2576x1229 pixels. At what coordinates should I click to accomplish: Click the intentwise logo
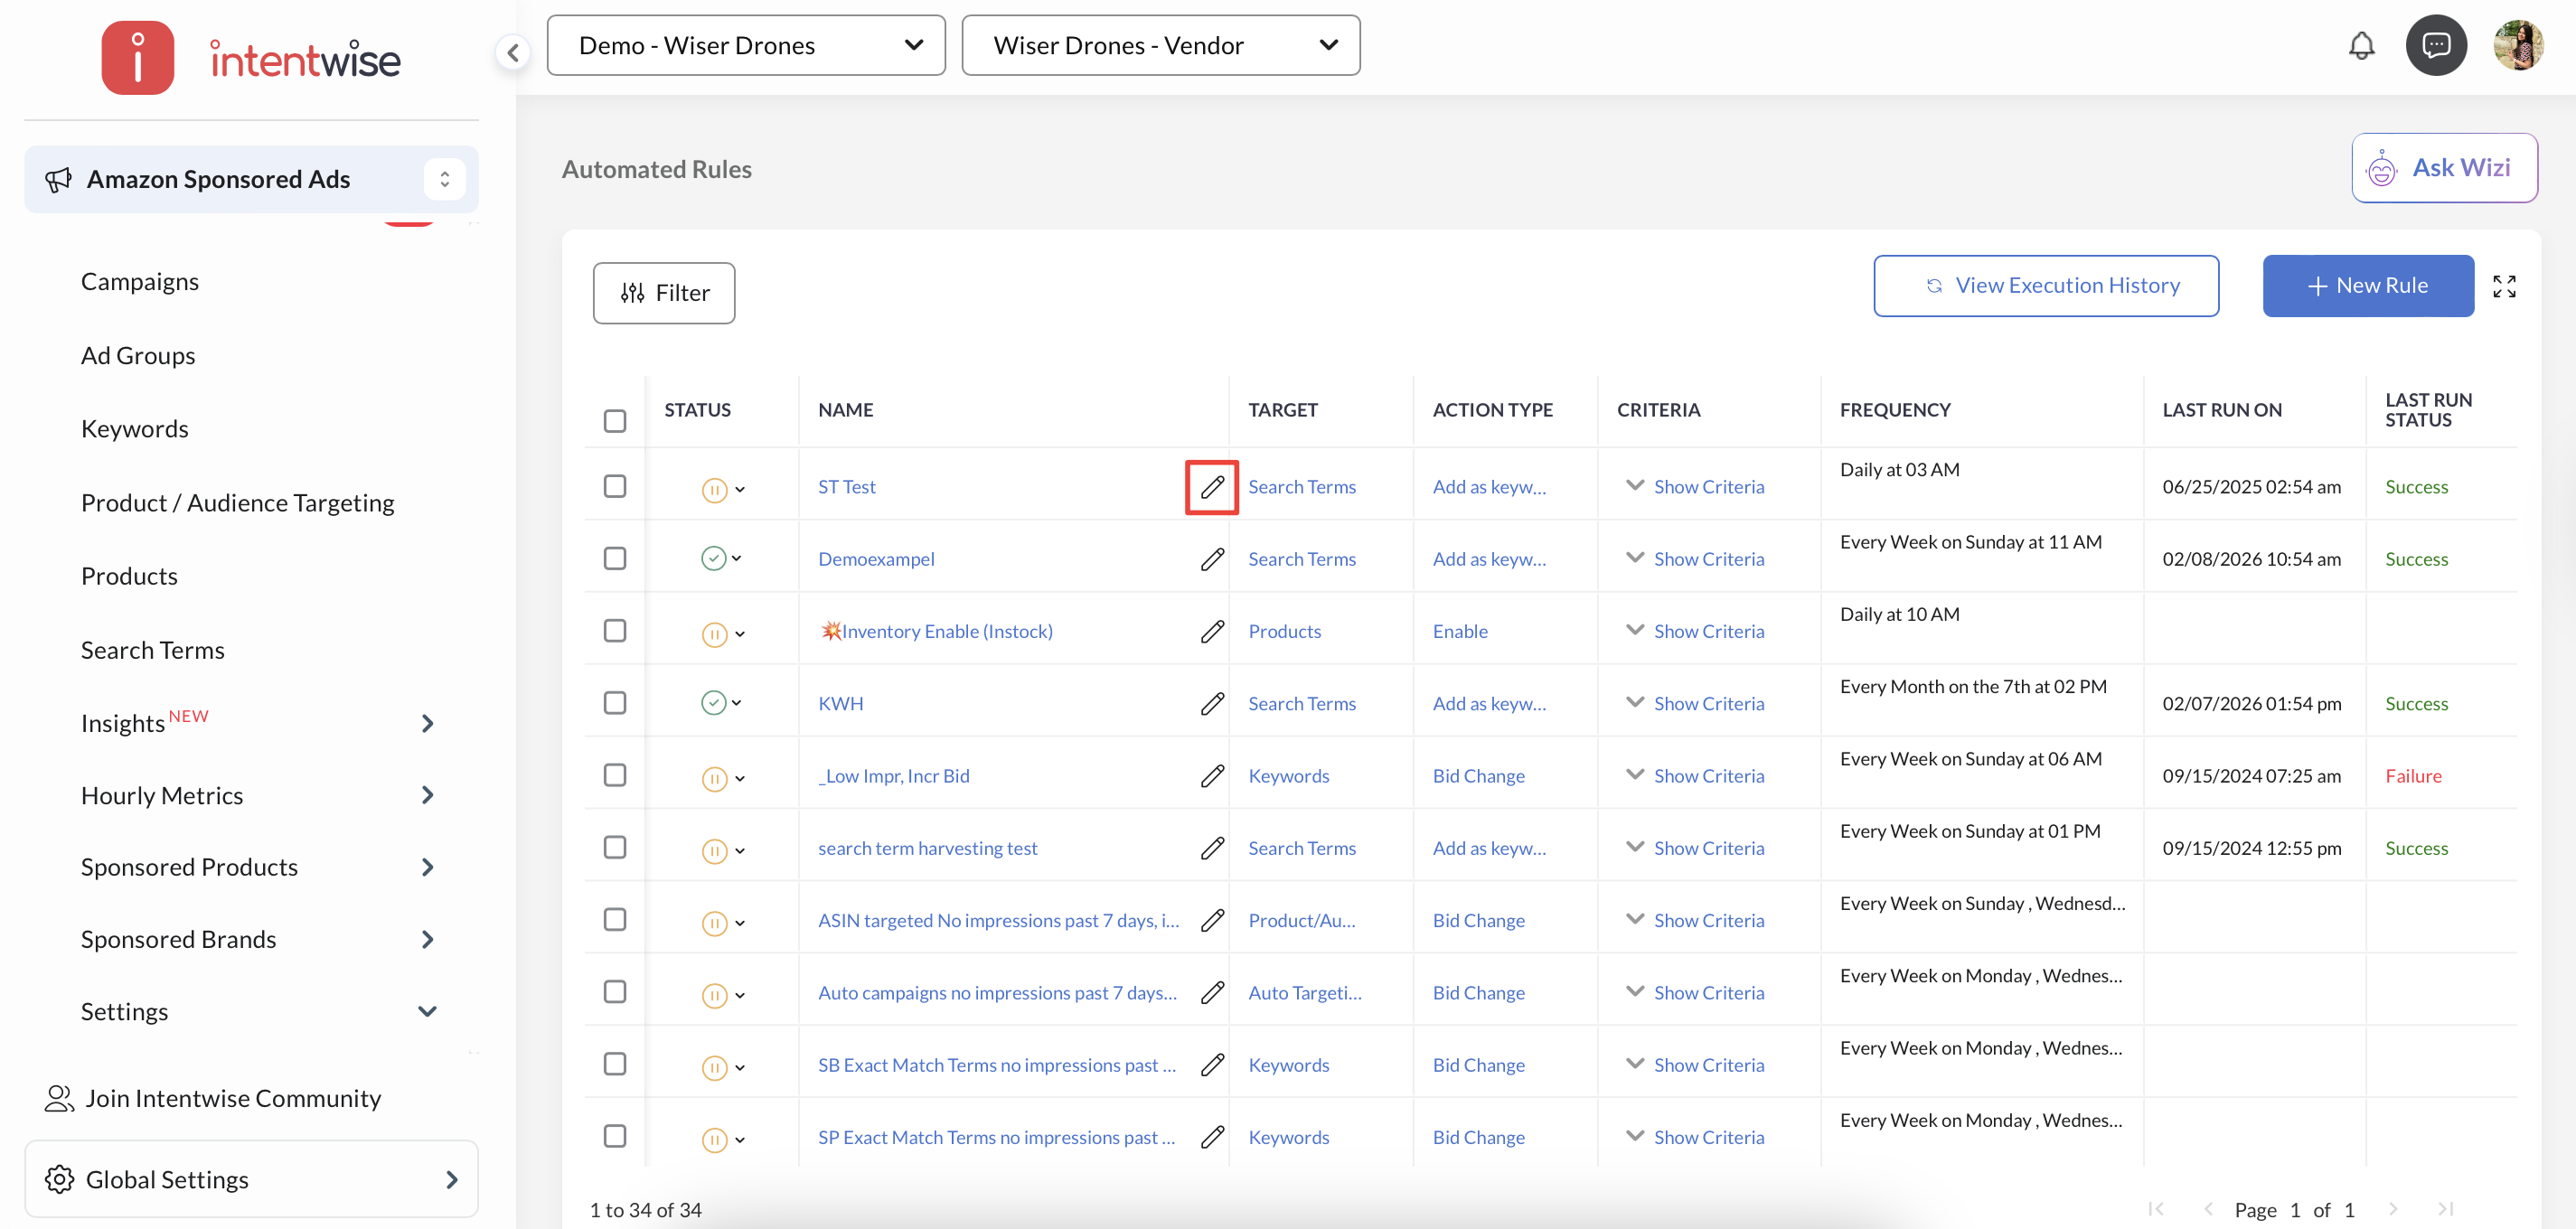click(252, 59)
